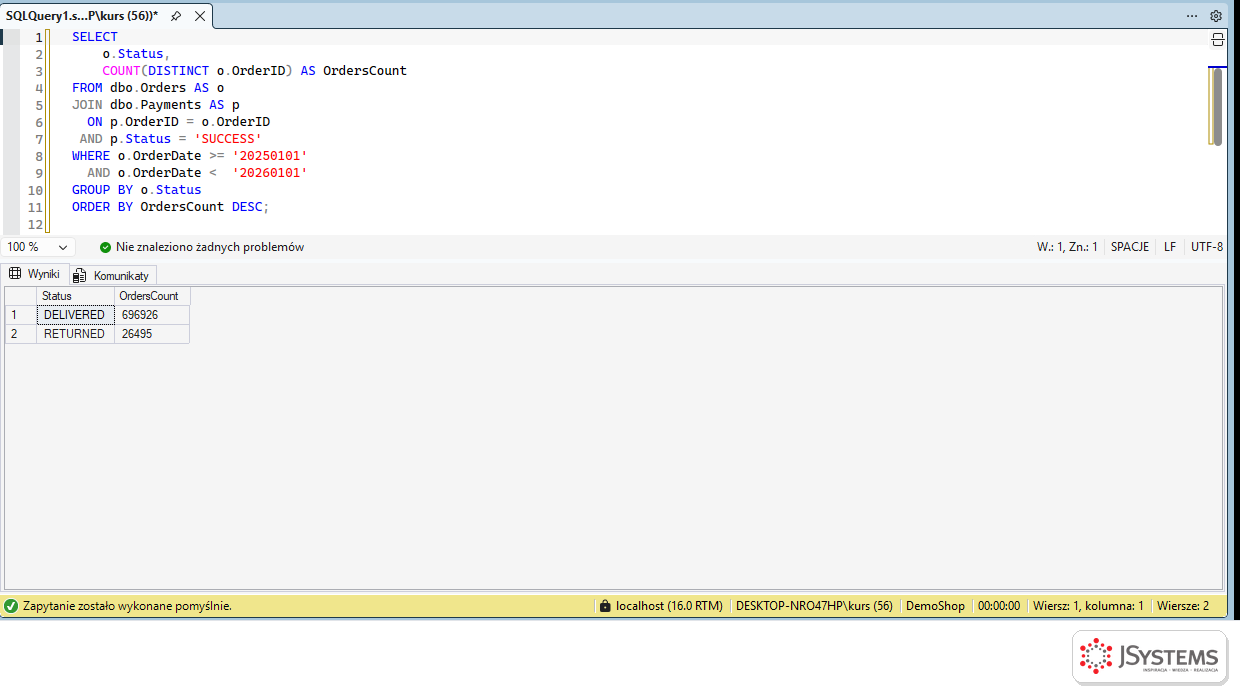Click the COUNT function in the query
Screen dimensions: 1240x692
pos(121,71)
